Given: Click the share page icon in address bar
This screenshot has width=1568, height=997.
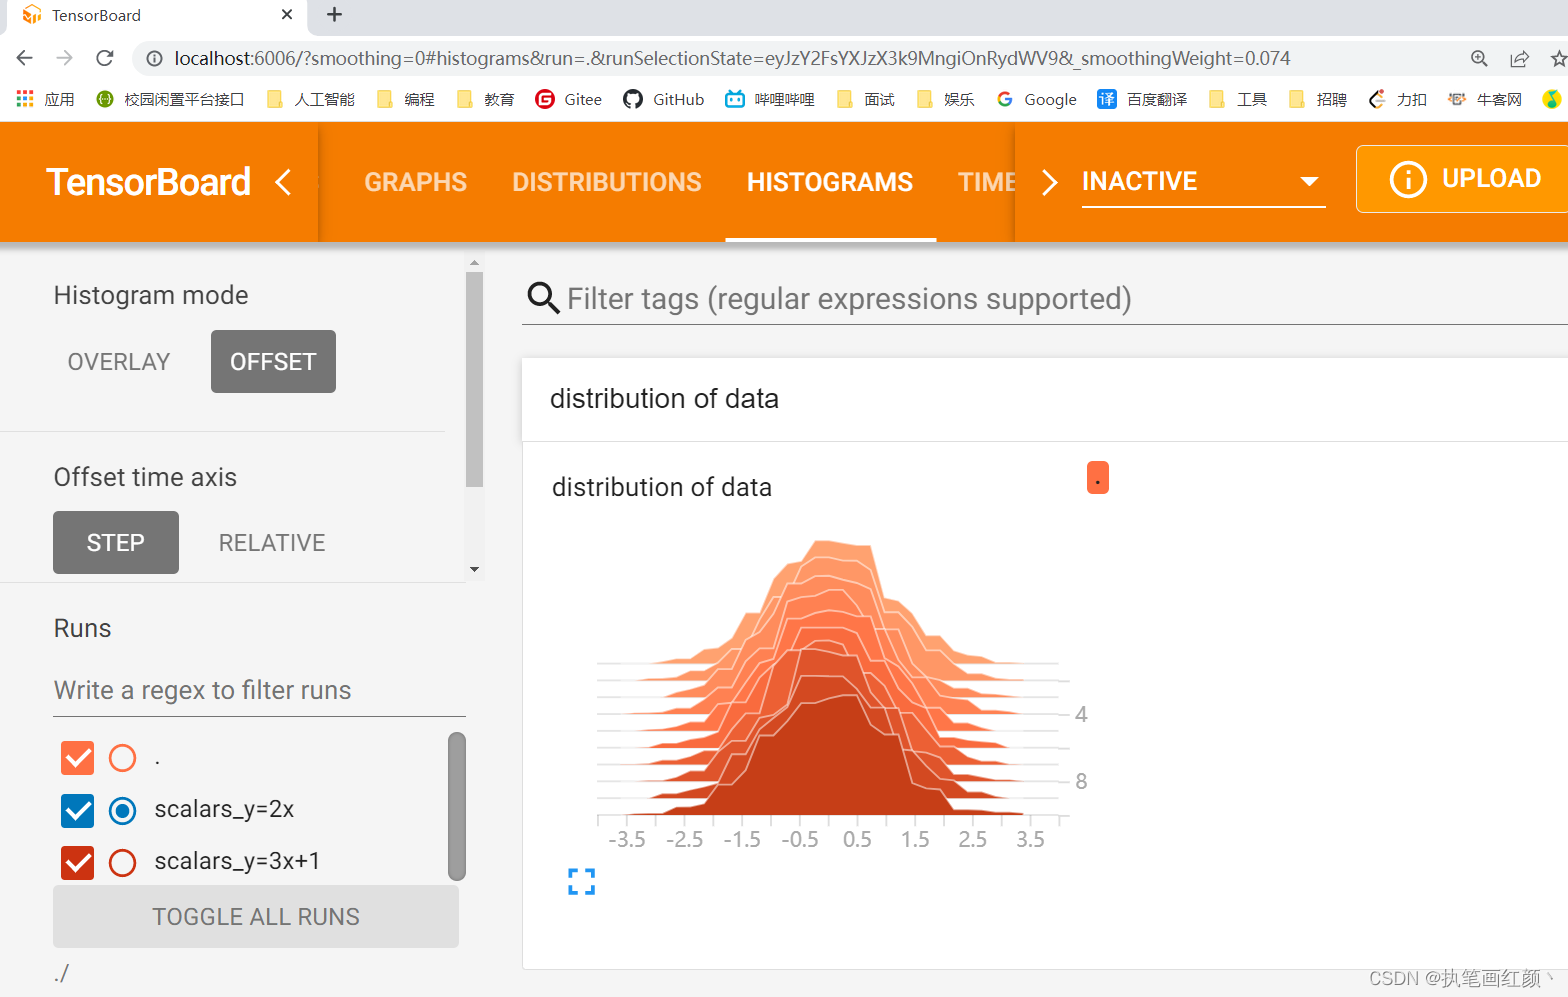Looking at the screenshot, I should click(x=1519, y=58).
